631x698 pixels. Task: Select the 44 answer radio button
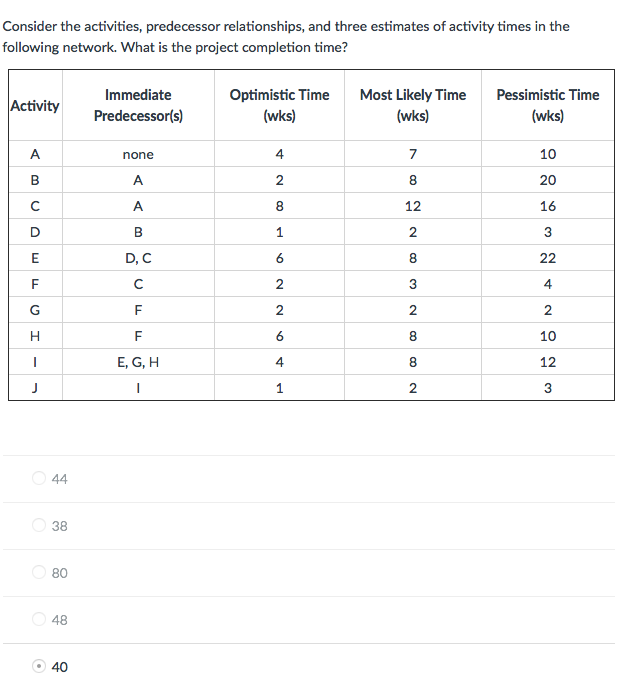(39, 479)
